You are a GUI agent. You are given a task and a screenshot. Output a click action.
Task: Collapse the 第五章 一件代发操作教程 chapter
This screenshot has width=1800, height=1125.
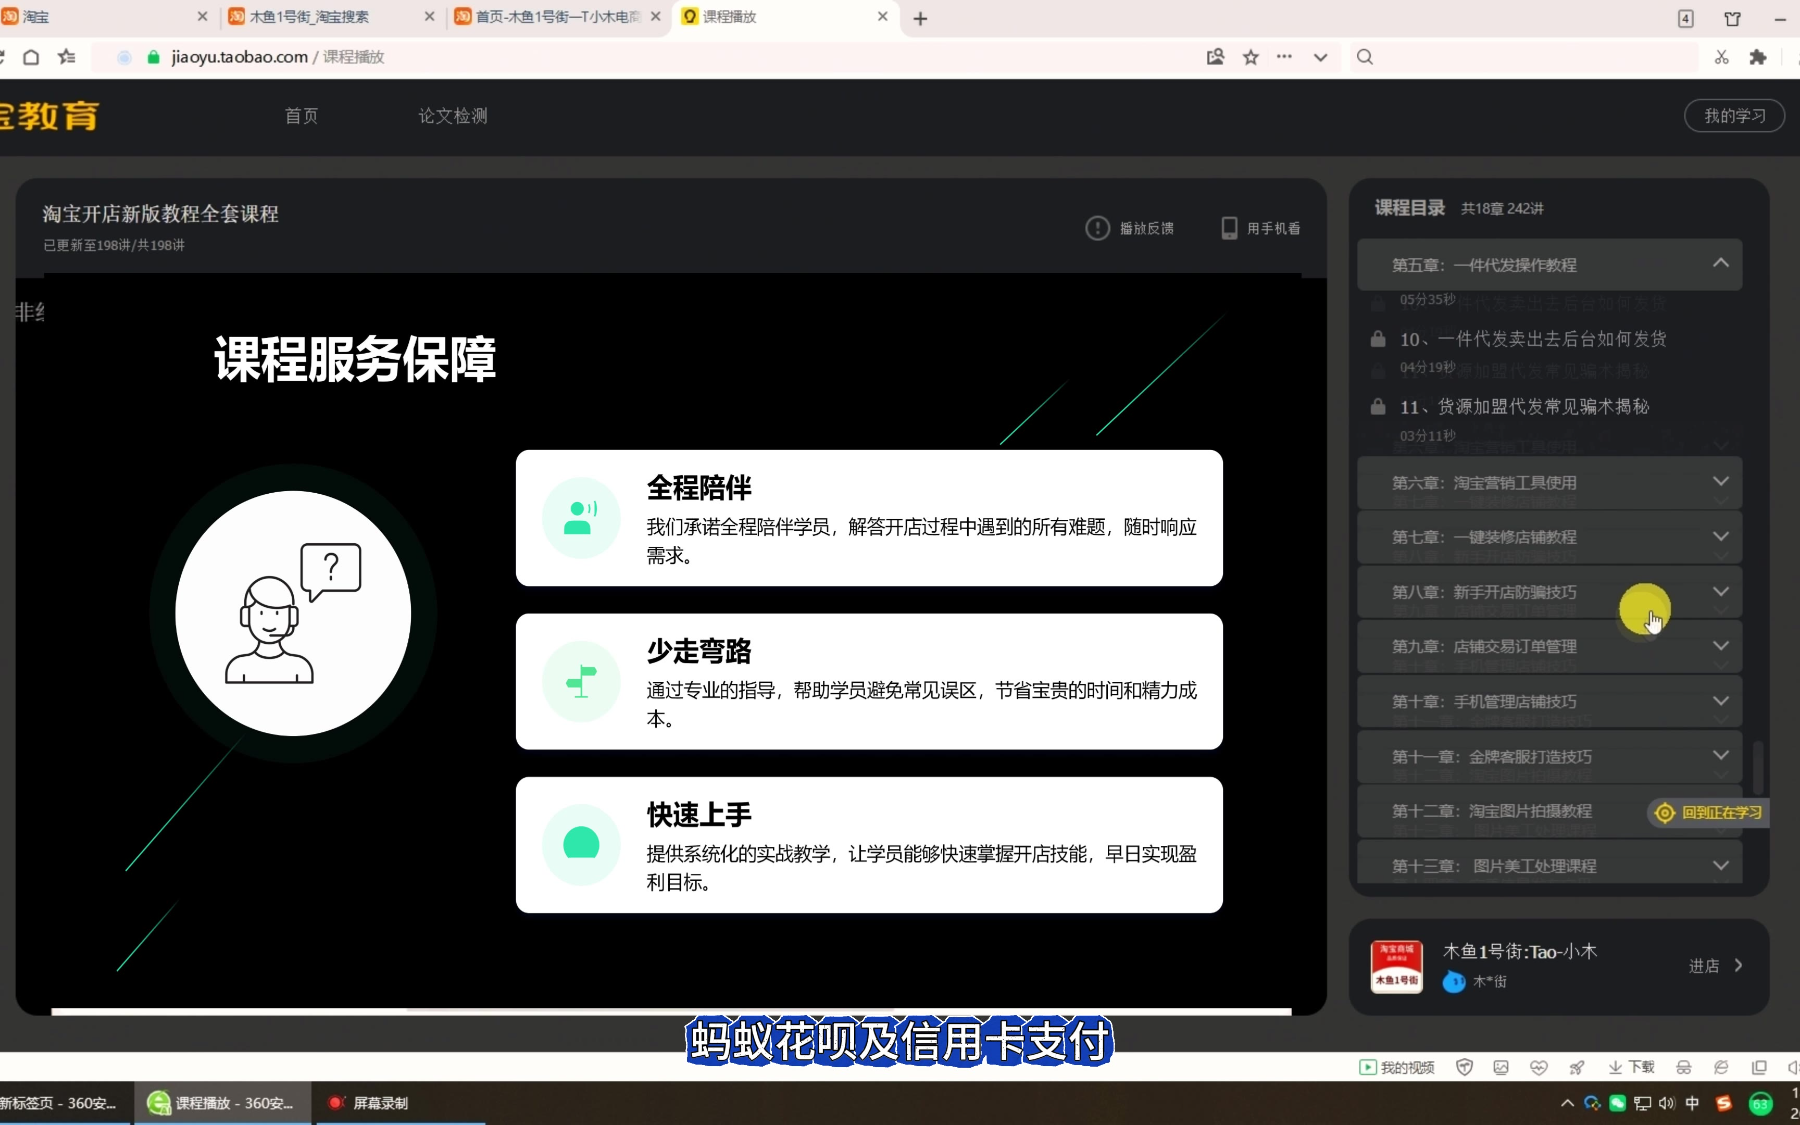tap(1720, 264)
